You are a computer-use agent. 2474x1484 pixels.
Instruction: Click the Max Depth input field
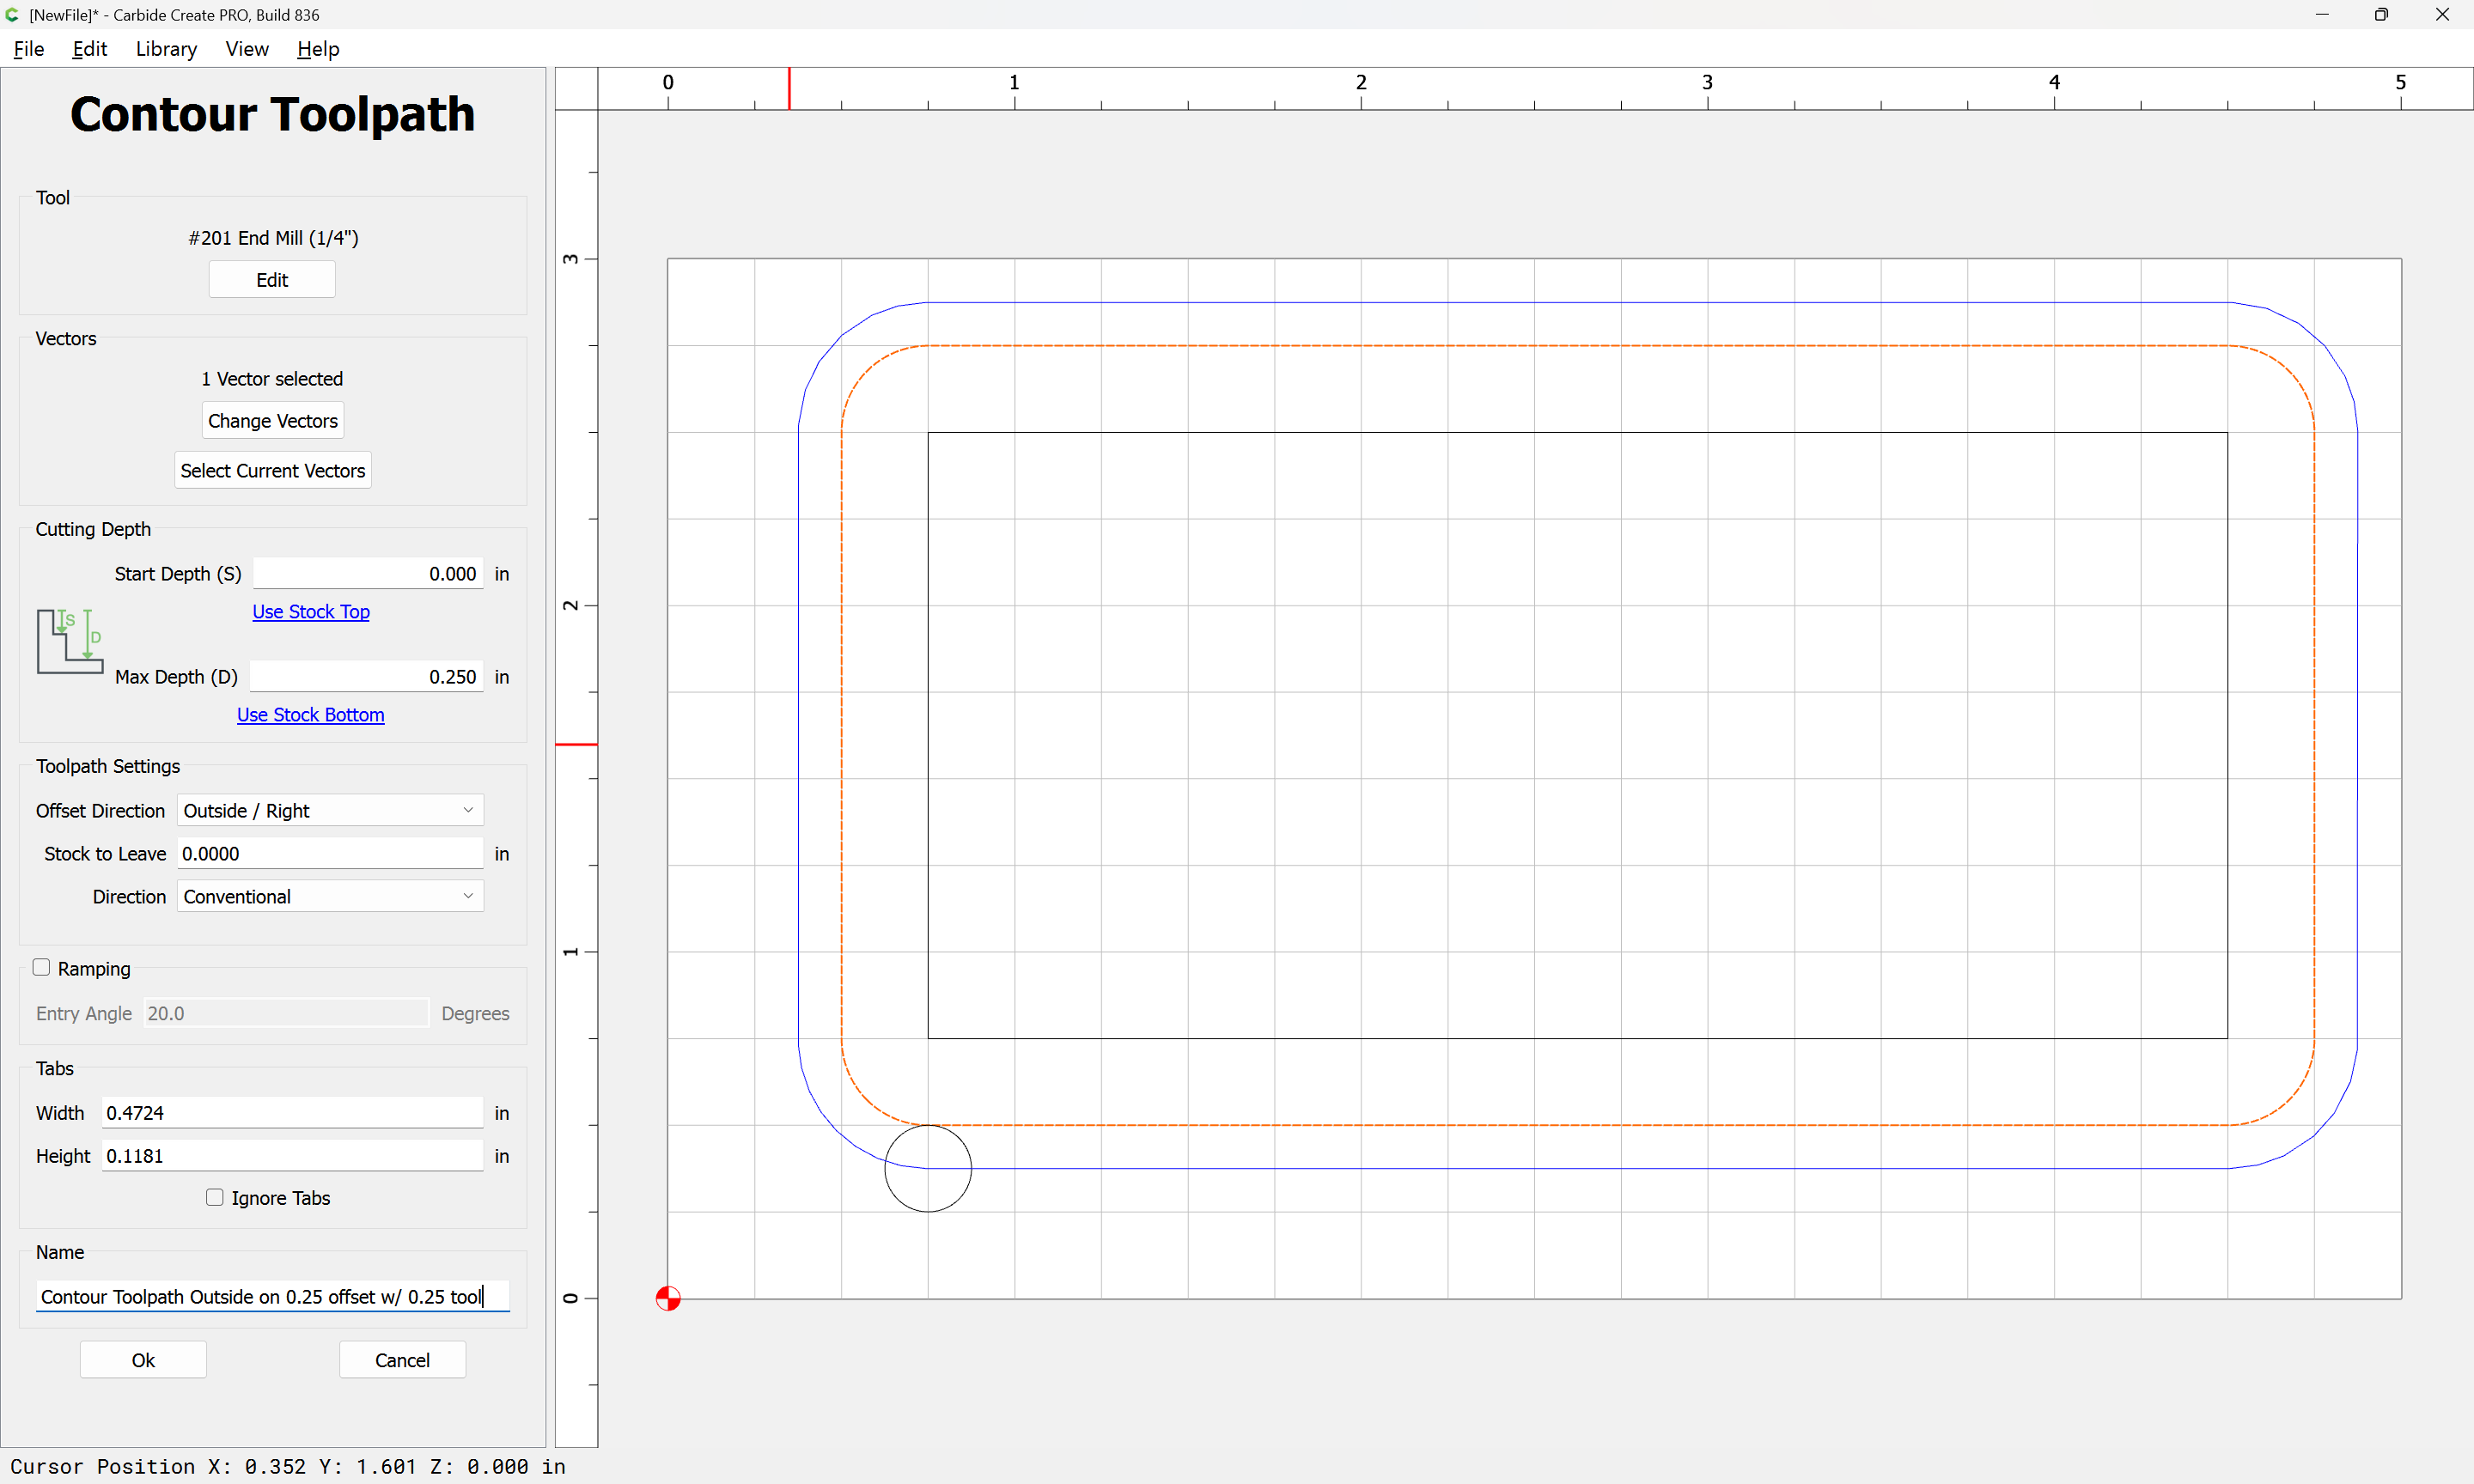[367, 677]
